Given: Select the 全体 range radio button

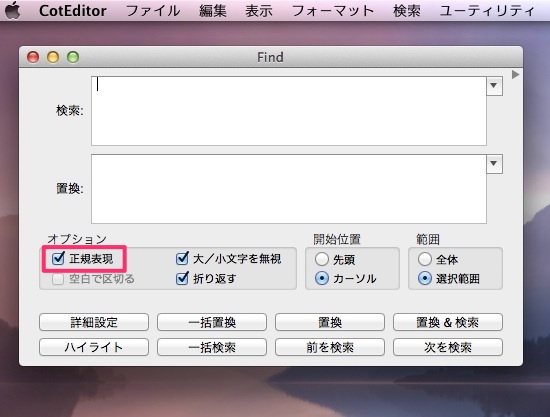Looking at the screenshot, I should [x=424, y=259].
